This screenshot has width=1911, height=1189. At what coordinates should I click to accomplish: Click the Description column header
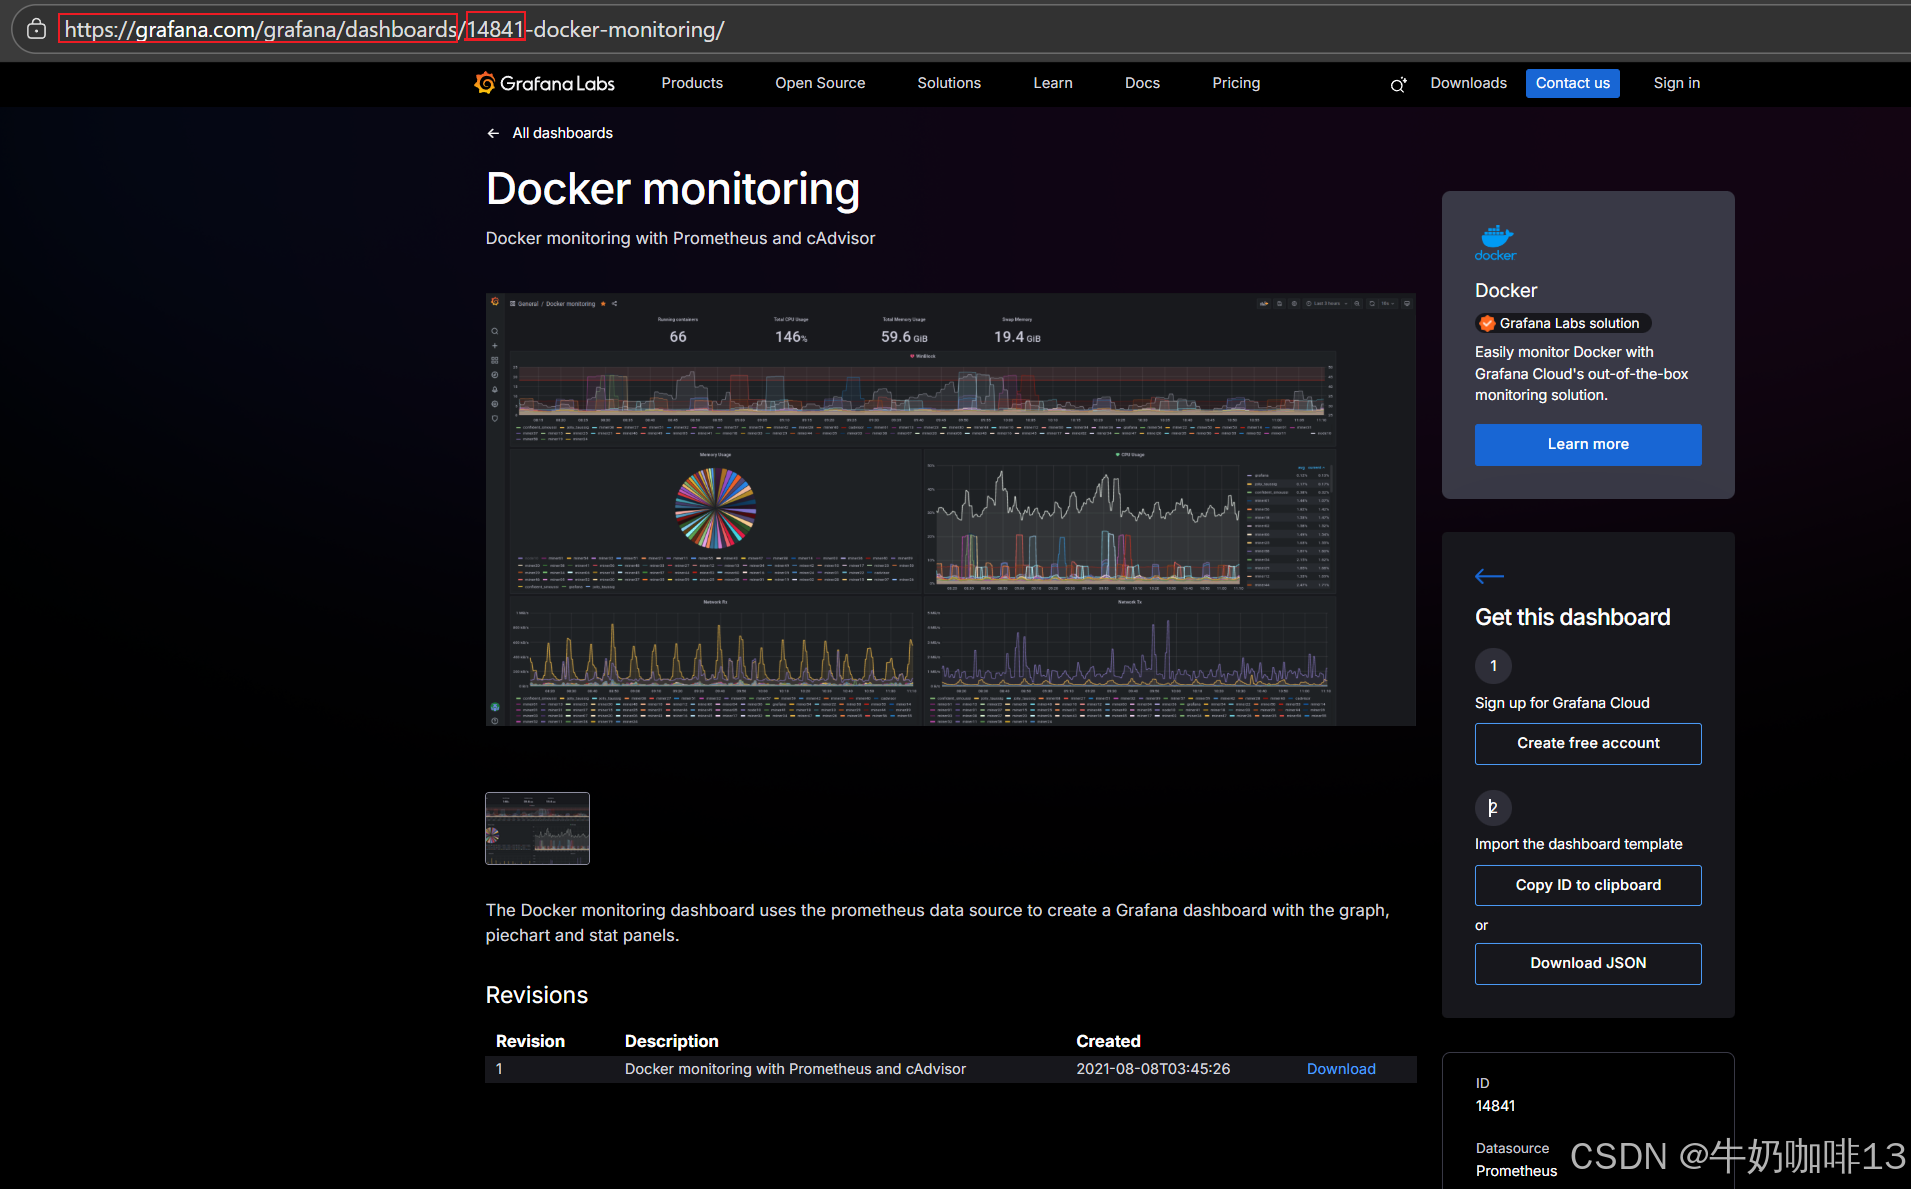click(671, 1041)
